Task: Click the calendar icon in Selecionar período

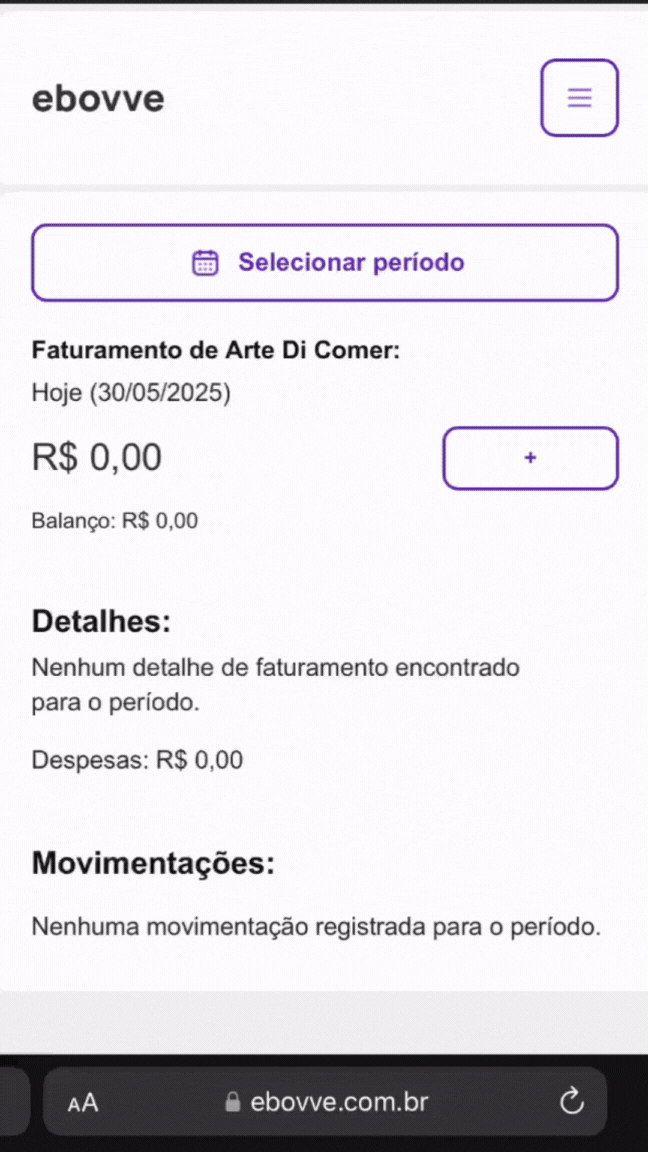Action: [x=205, y=262]
